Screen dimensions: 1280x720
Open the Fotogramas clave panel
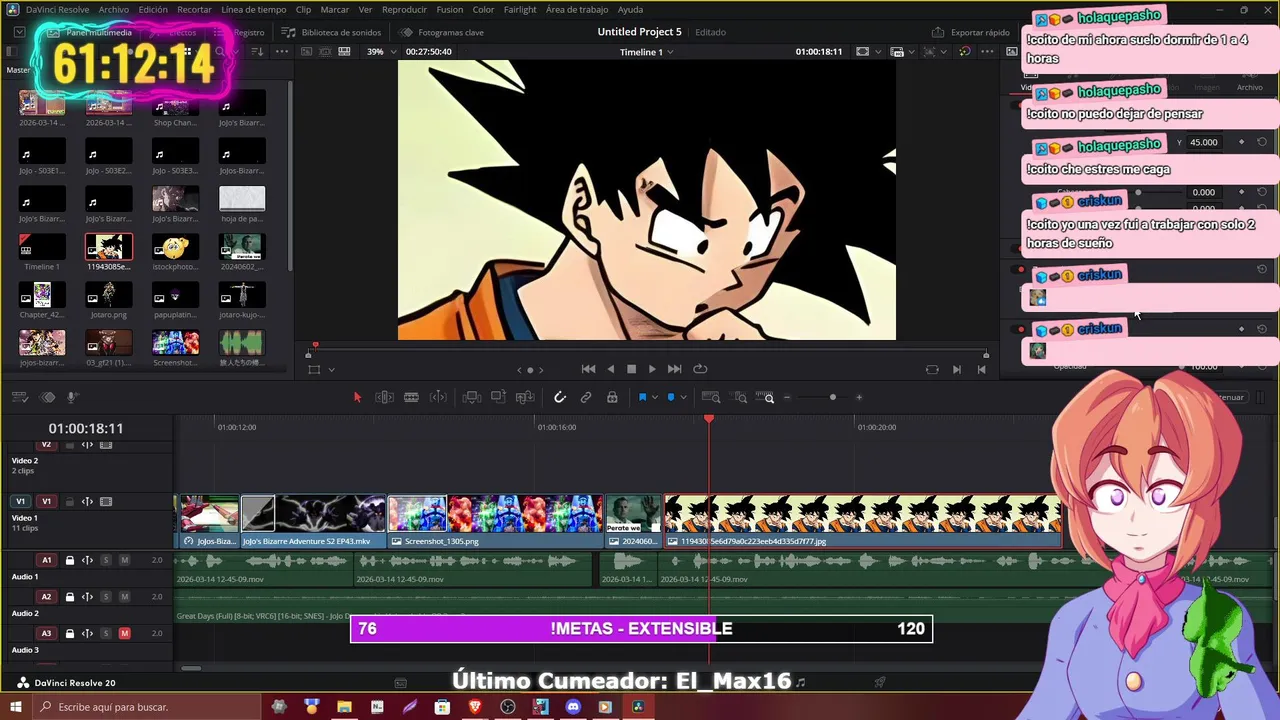pos(441,32)
